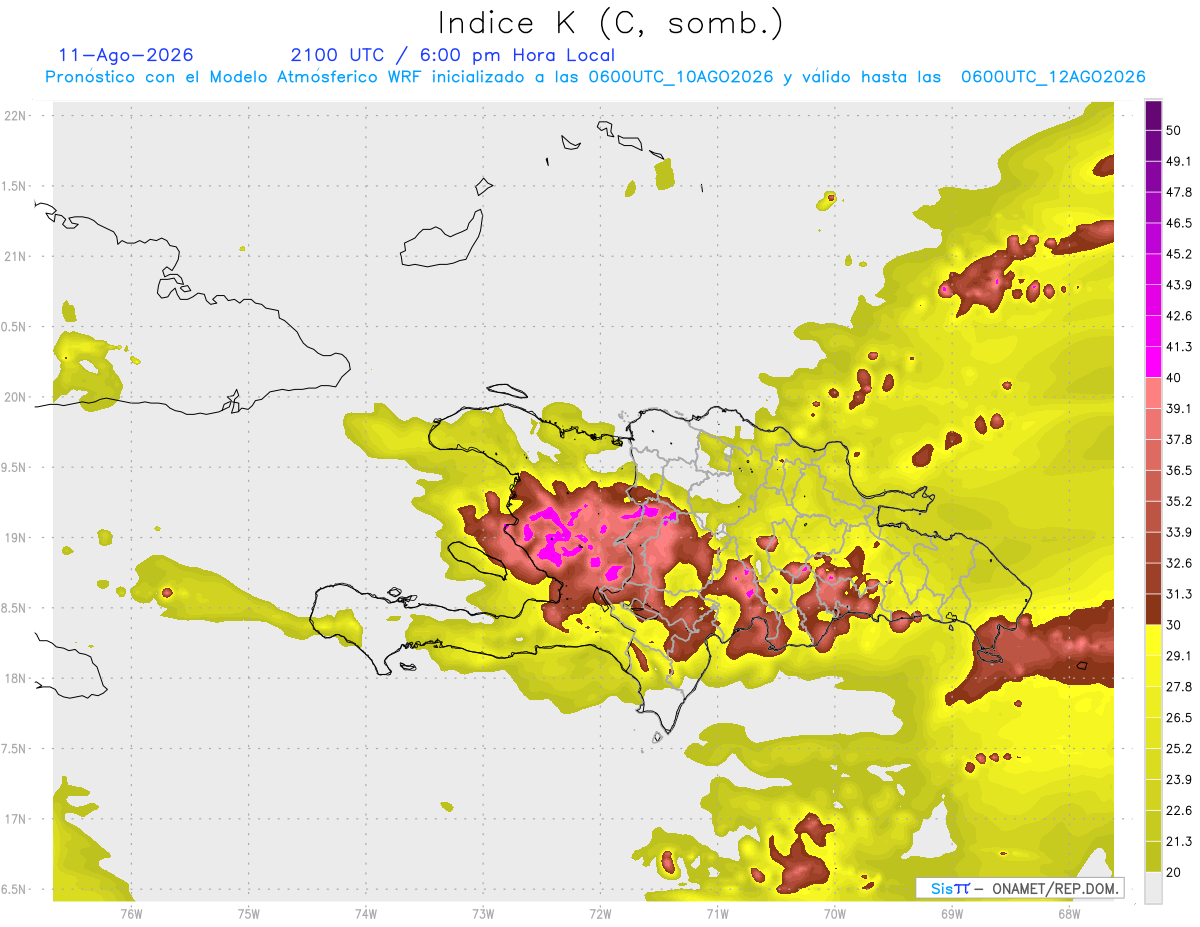This screenshot has height=927, width=1200.
Task: Click the colorbar value "41.3"
Action: pyautogui.click(x=1179, y=347)
